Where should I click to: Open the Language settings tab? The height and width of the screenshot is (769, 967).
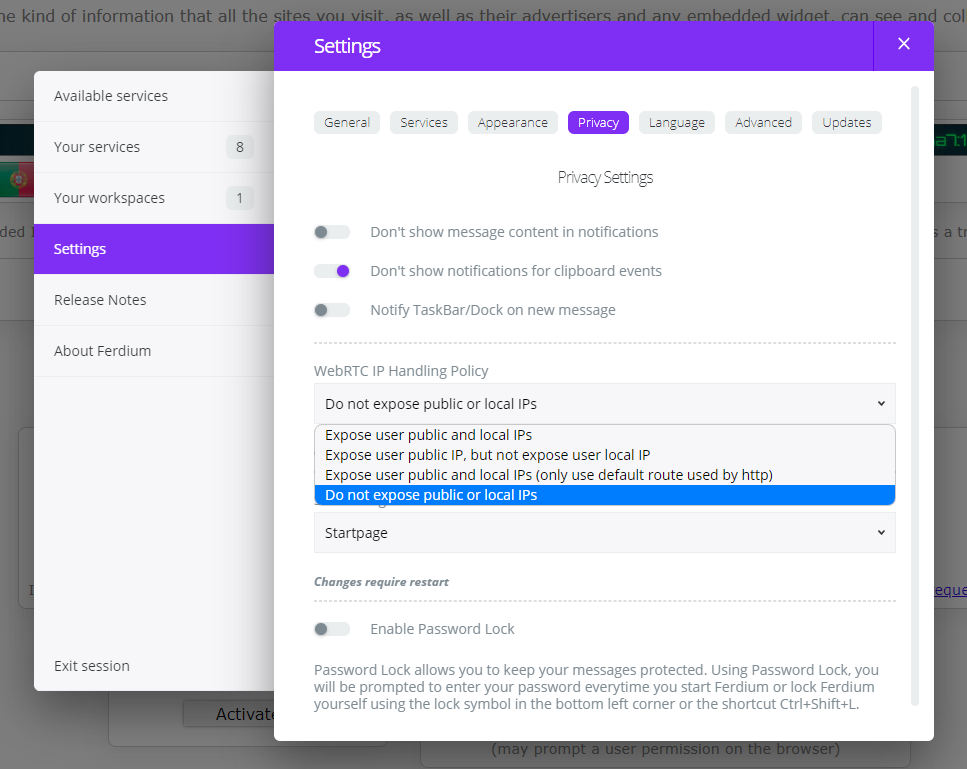[x=676, y=122]
